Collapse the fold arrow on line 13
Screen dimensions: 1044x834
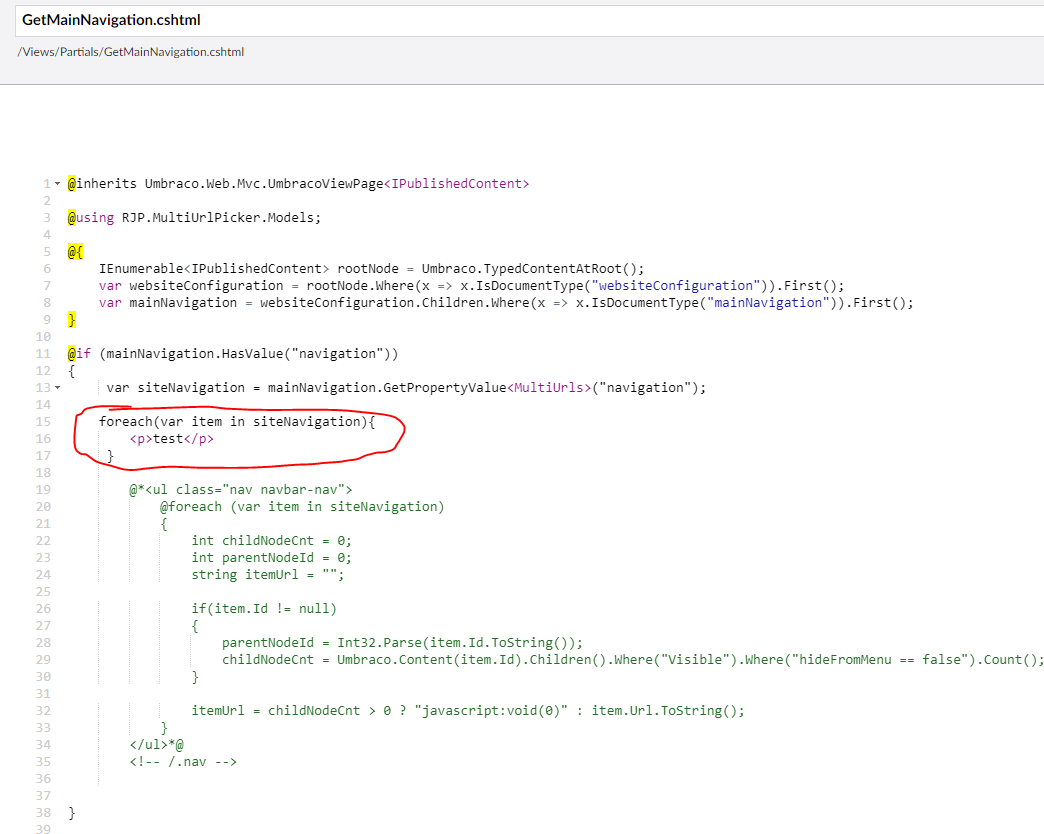click(x=57, y=387)
